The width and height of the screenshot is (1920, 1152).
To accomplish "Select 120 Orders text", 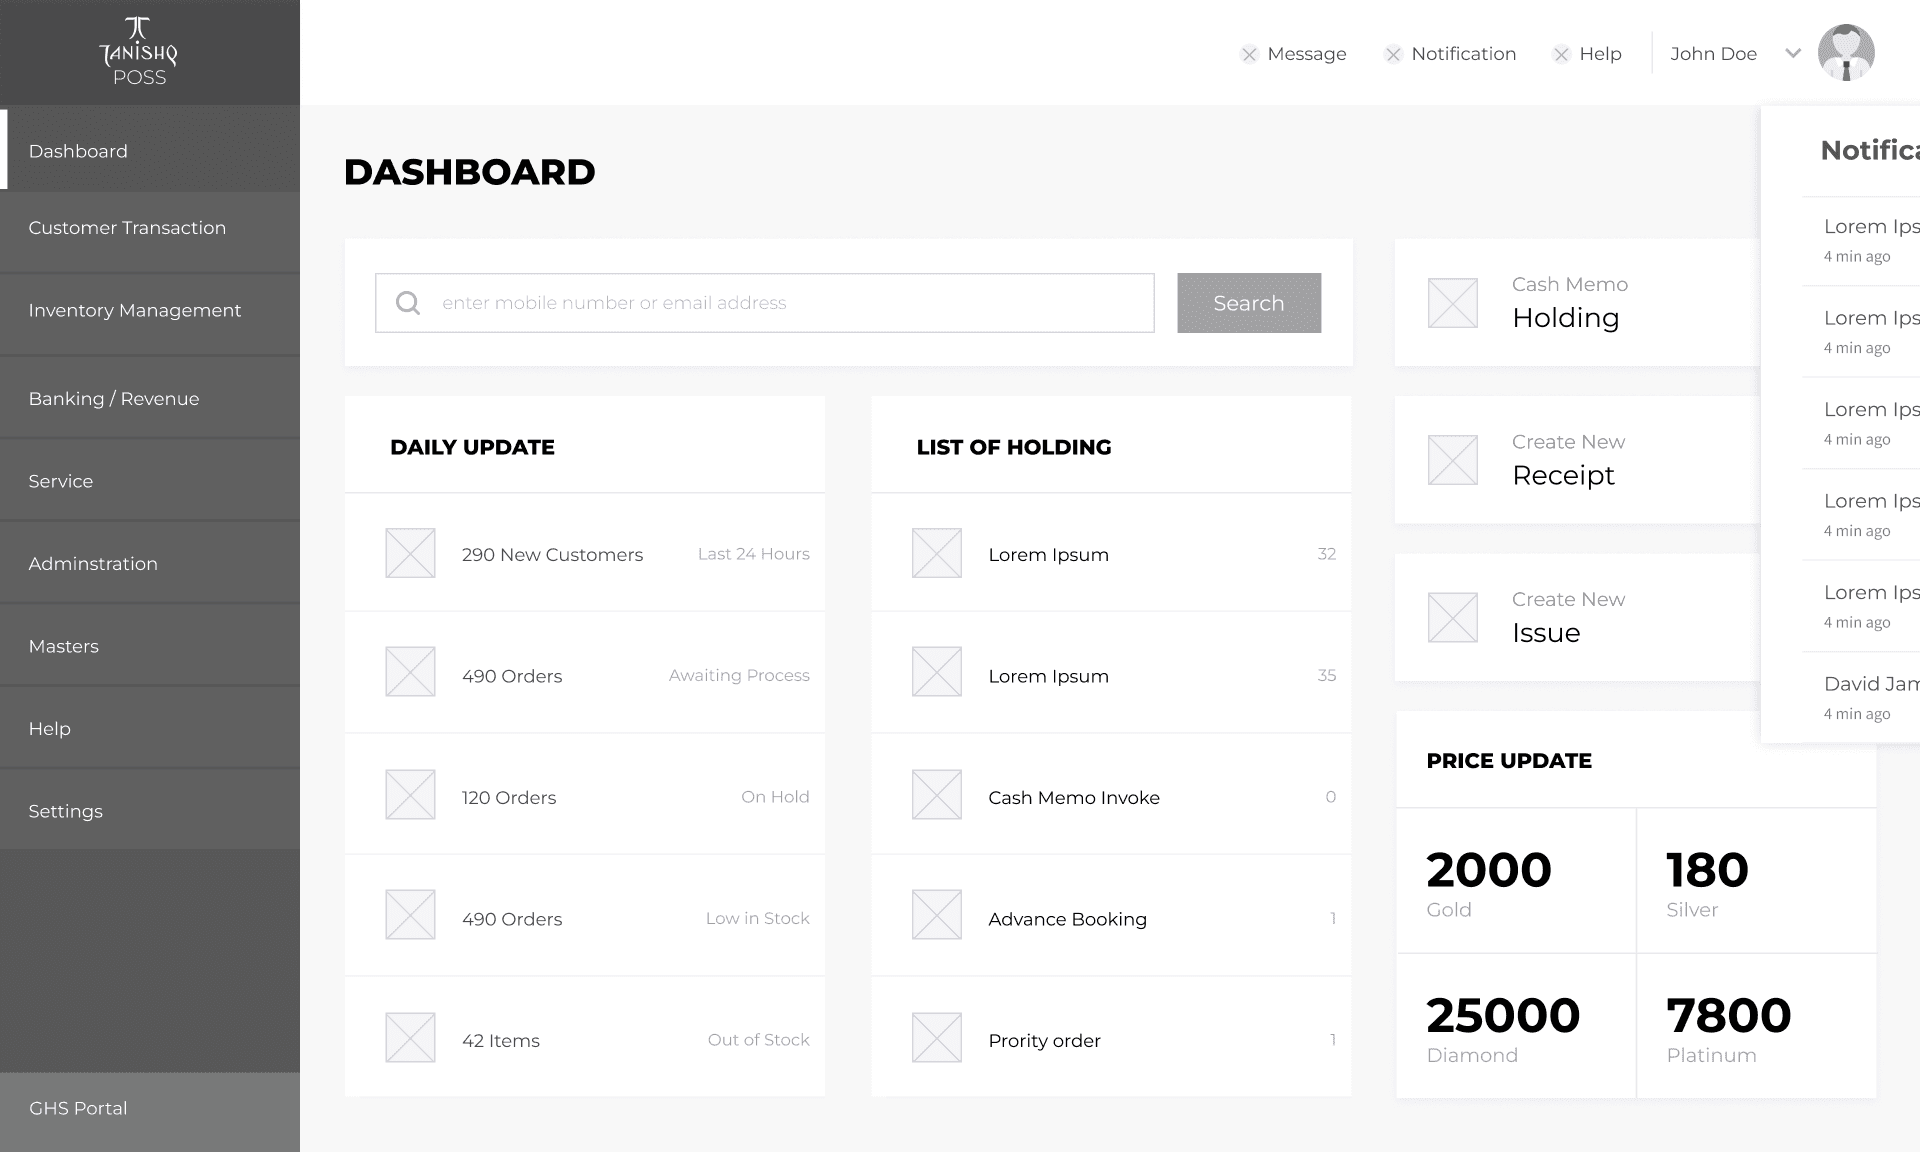I will coord(509,798).
